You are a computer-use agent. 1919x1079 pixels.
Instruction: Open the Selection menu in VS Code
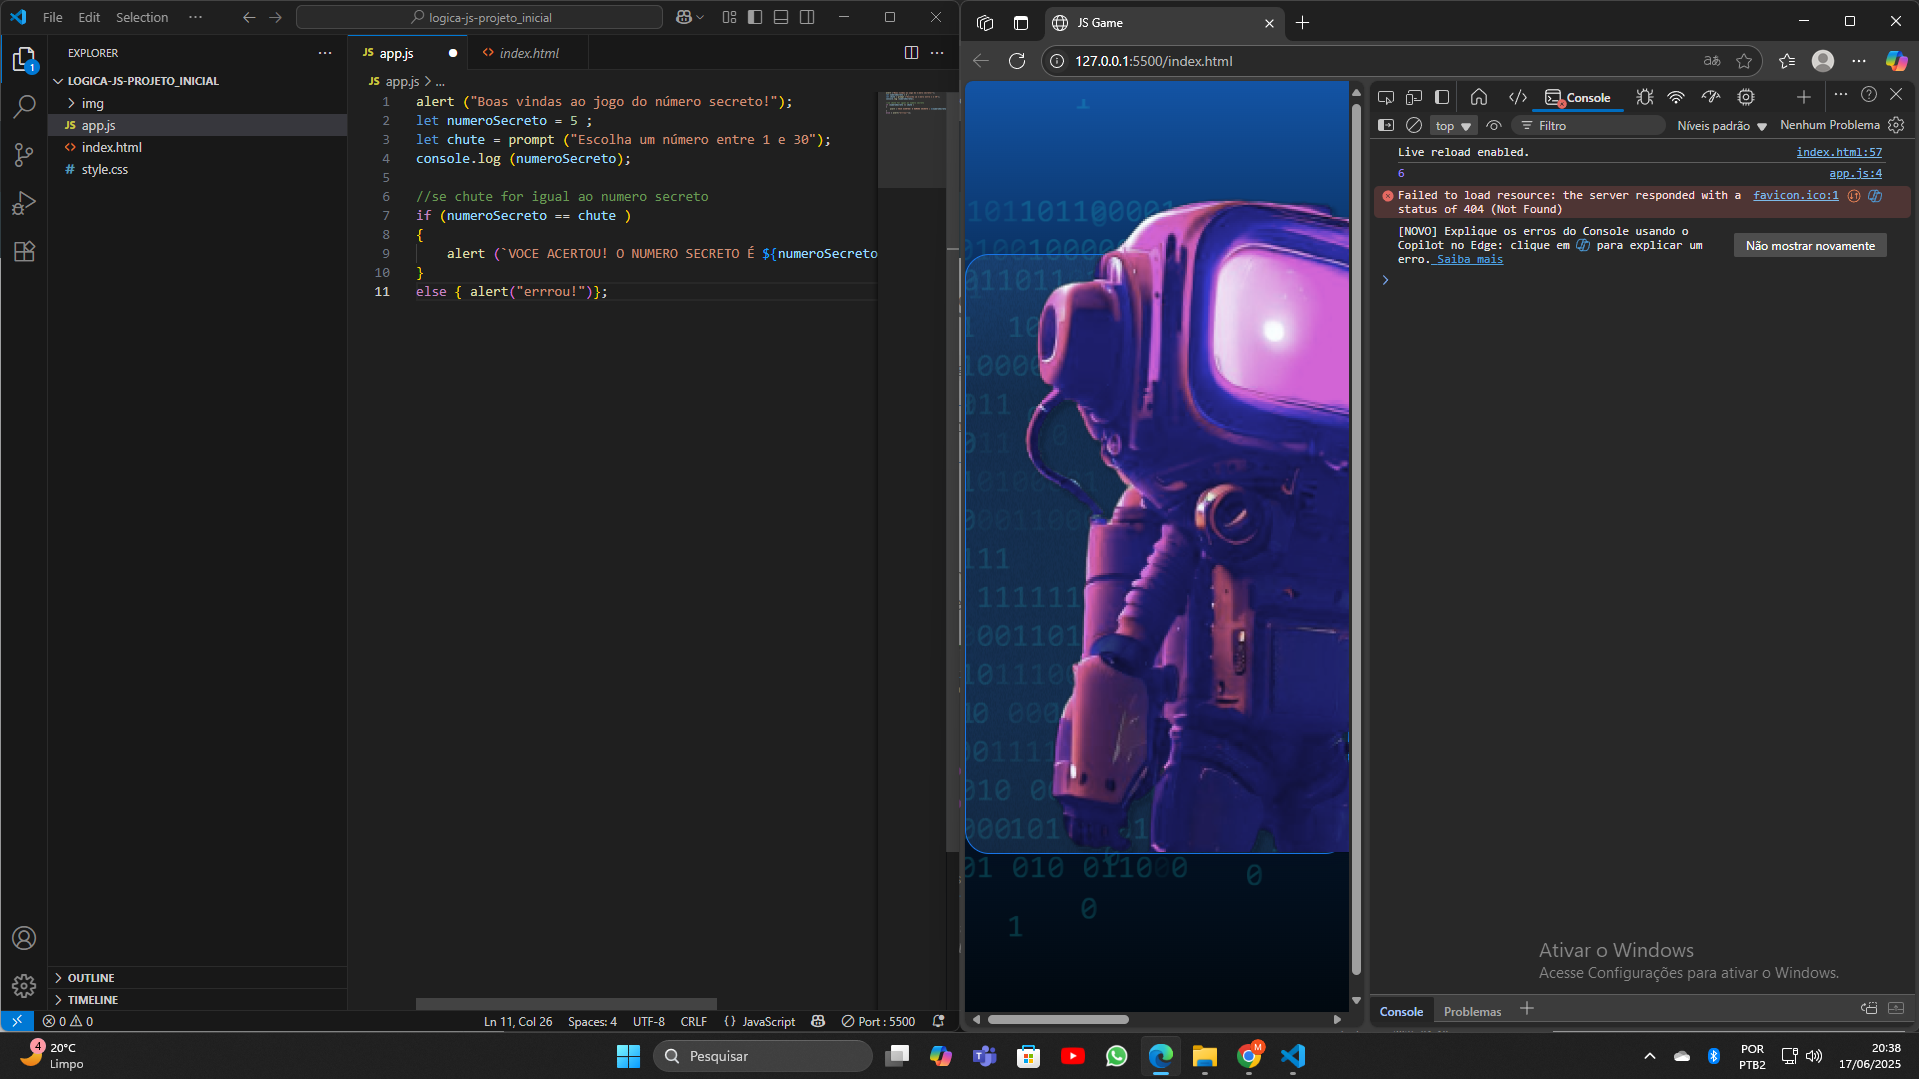tap(142, 17)
